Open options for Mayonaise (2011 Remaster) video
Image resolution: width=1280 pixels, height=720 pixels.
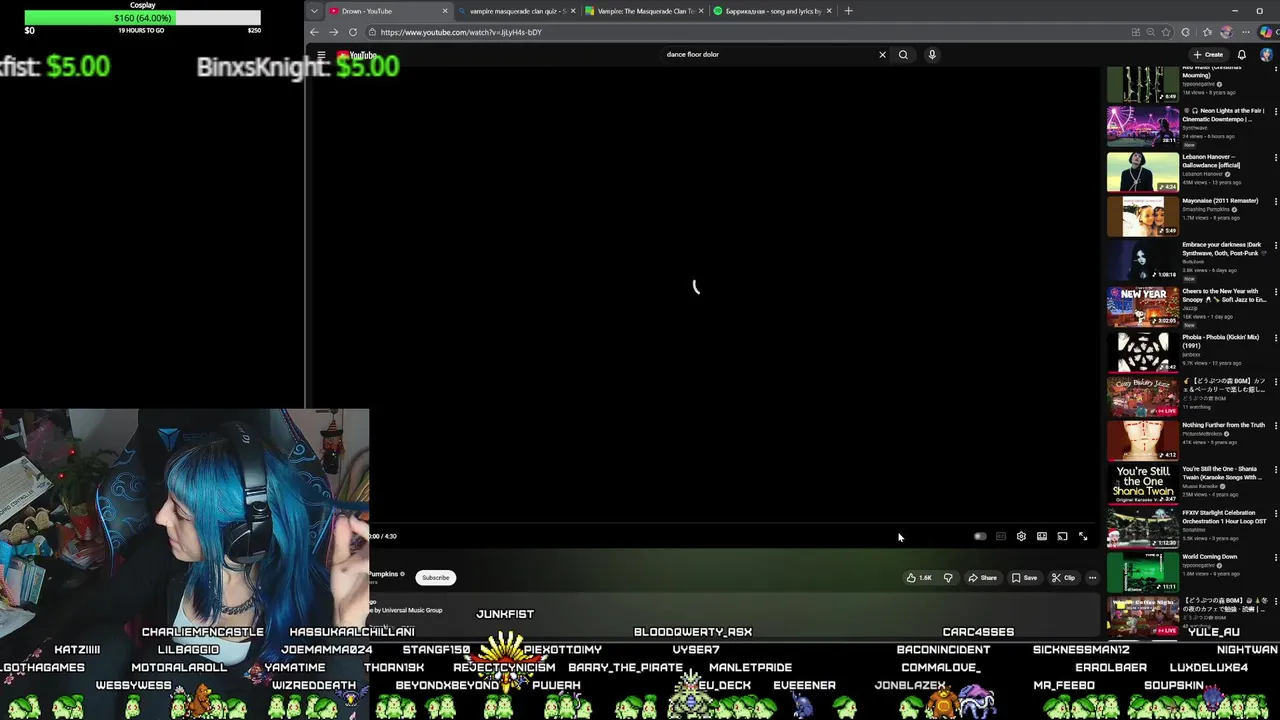pyautogui.click(x=1276, y=201)
